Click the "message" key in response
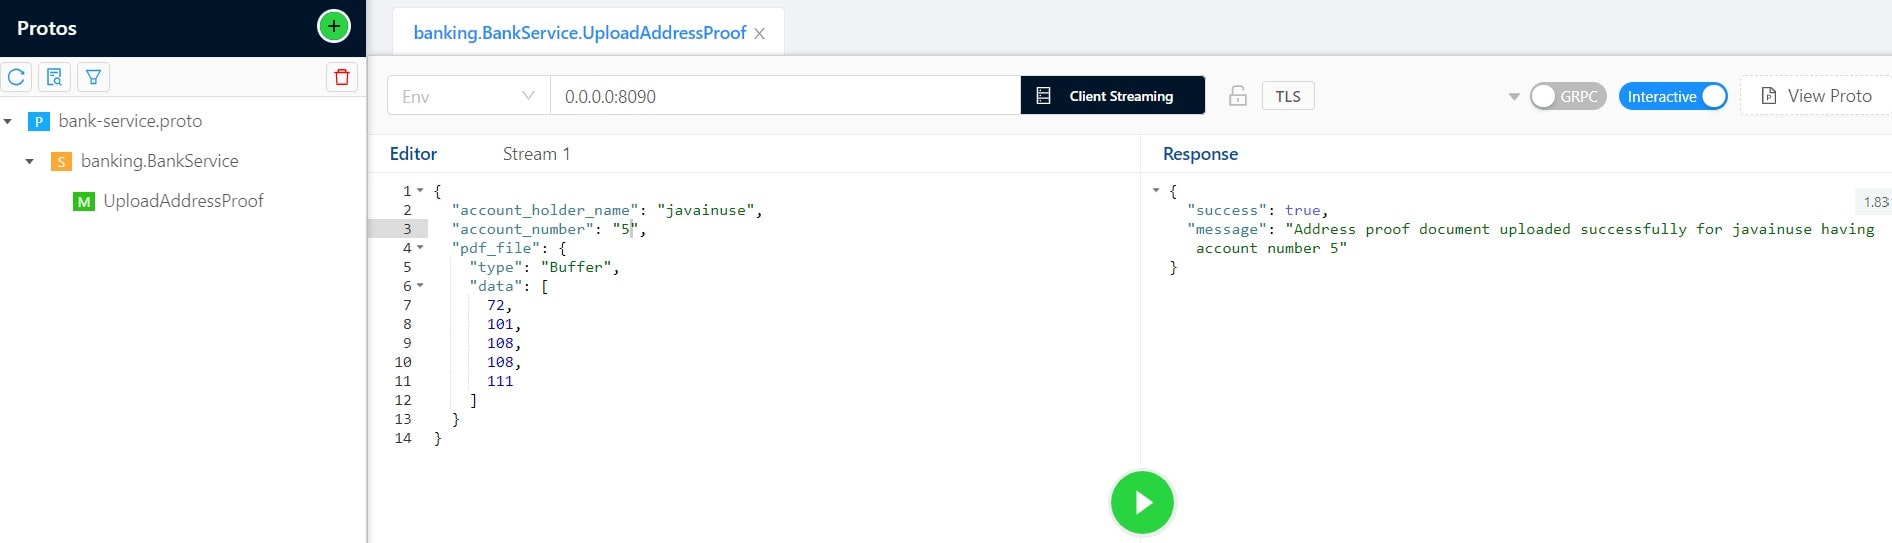 coord(1227,229)
